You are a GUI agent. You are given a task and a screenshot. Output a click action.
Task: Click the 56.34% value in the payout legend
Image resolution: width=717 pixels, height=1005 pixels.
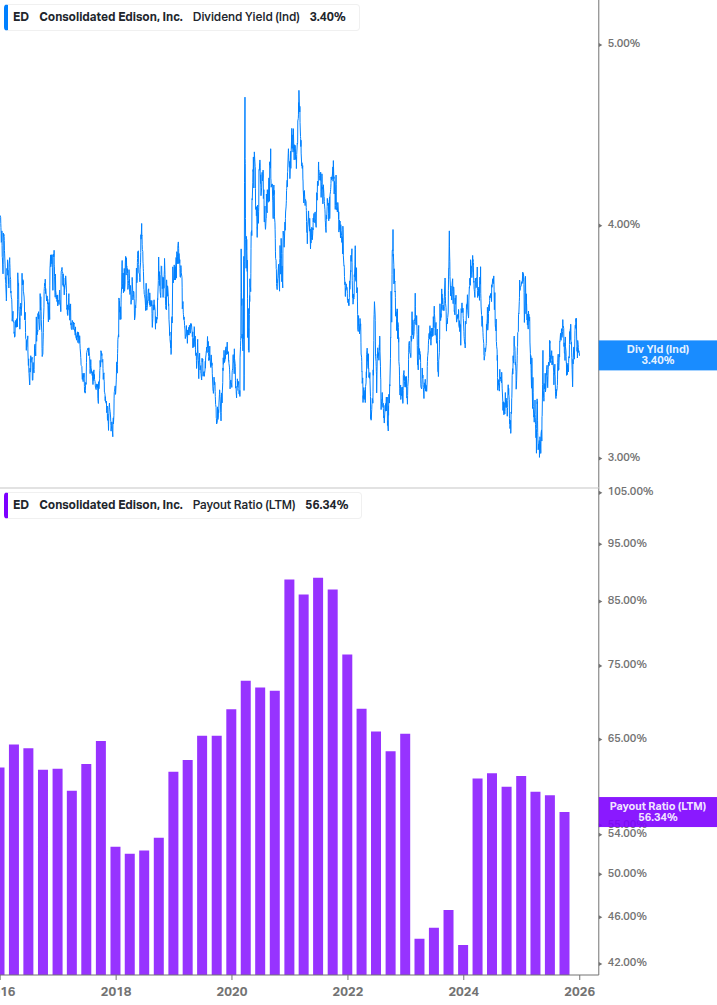pos(327,505)
